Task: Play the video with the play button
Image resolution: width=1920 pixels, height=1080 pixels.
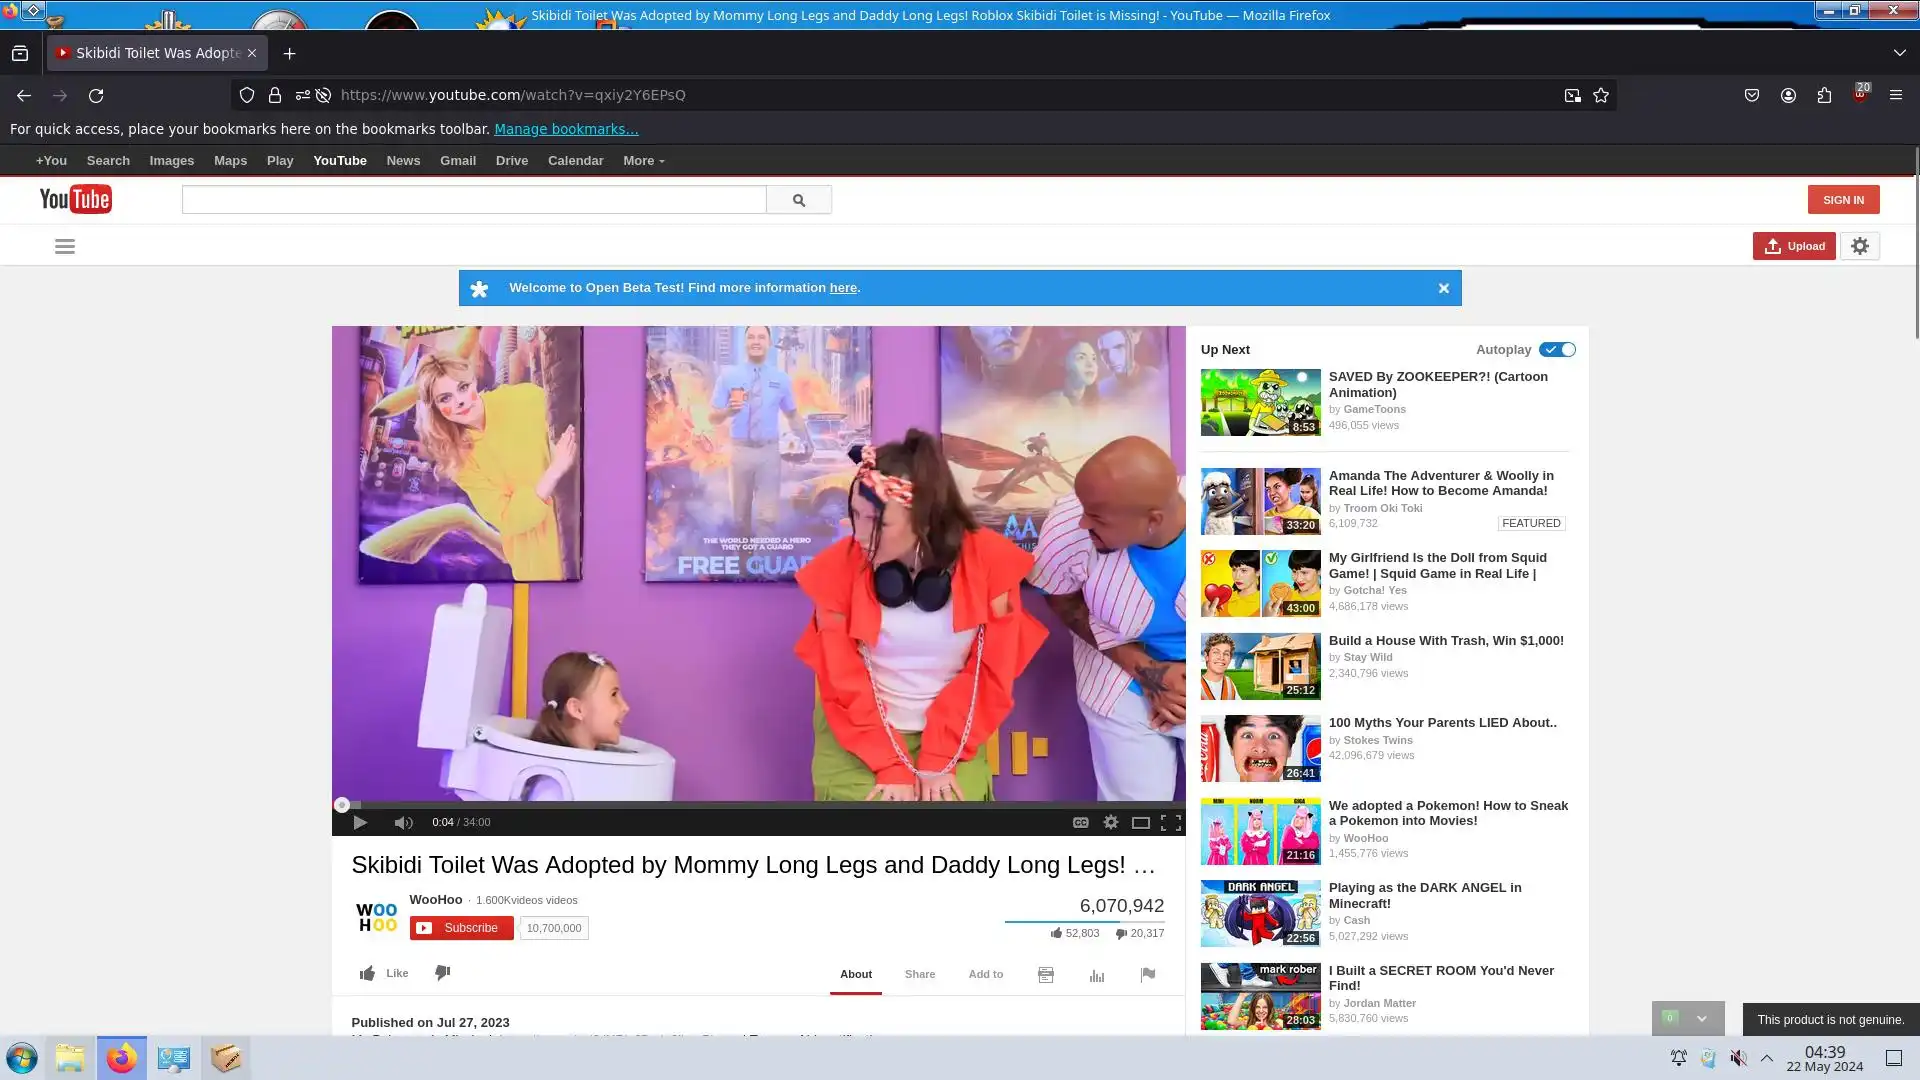Action: 360,822
